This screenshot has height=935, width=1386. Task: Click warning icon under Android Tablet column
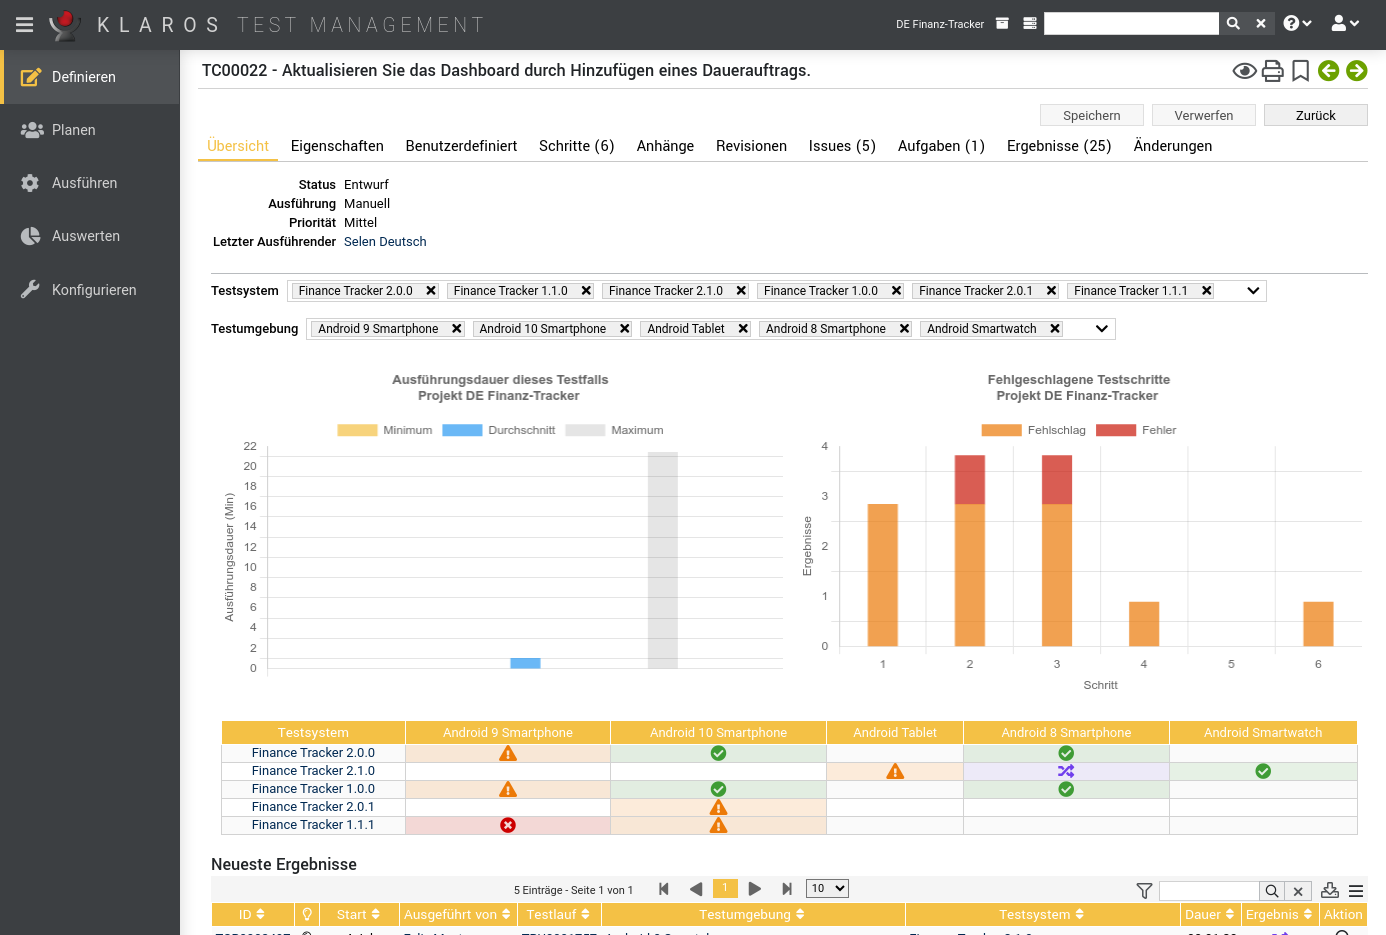[x=895, y=771]
